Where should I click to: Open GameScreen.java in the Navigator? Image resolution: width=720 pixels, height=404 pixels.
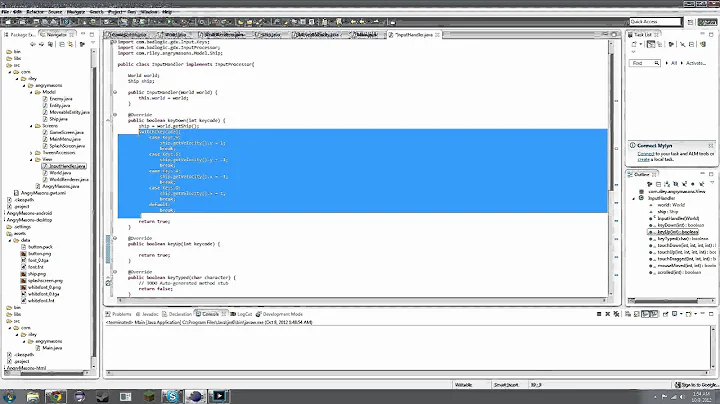(63, 132)
